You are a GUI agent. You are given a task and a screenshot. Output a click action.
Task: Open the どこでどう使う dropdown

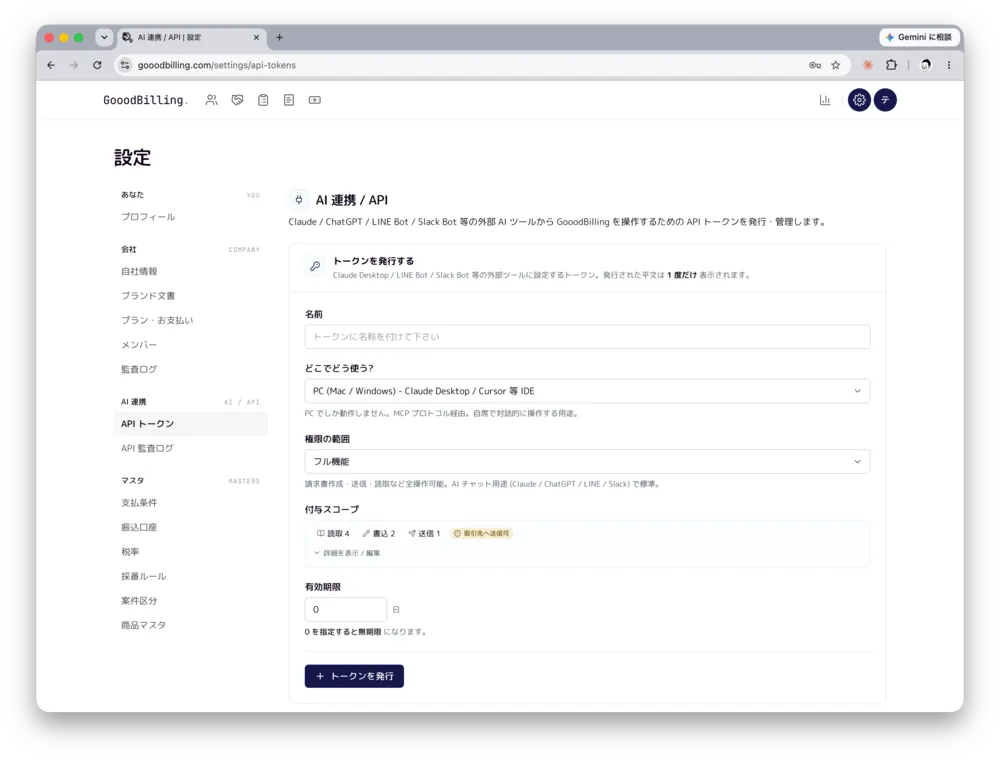click(587, 391)
